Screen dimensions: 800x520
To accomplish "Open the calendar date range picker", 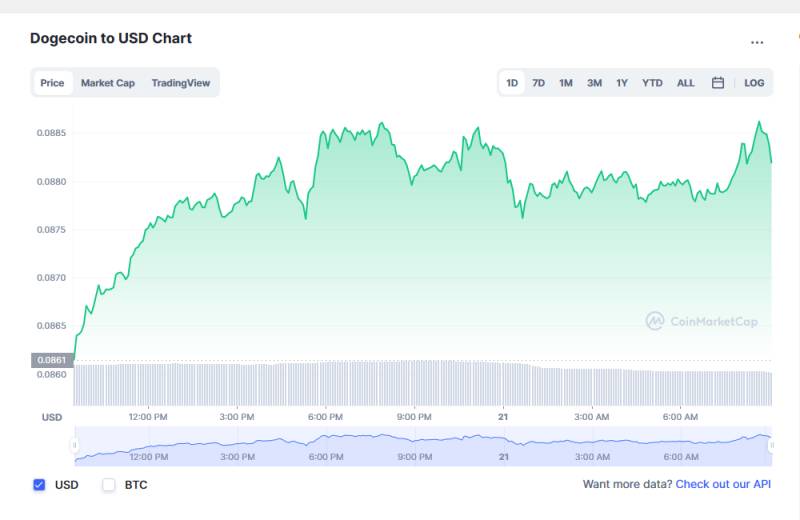I will (x=718, y=83).
